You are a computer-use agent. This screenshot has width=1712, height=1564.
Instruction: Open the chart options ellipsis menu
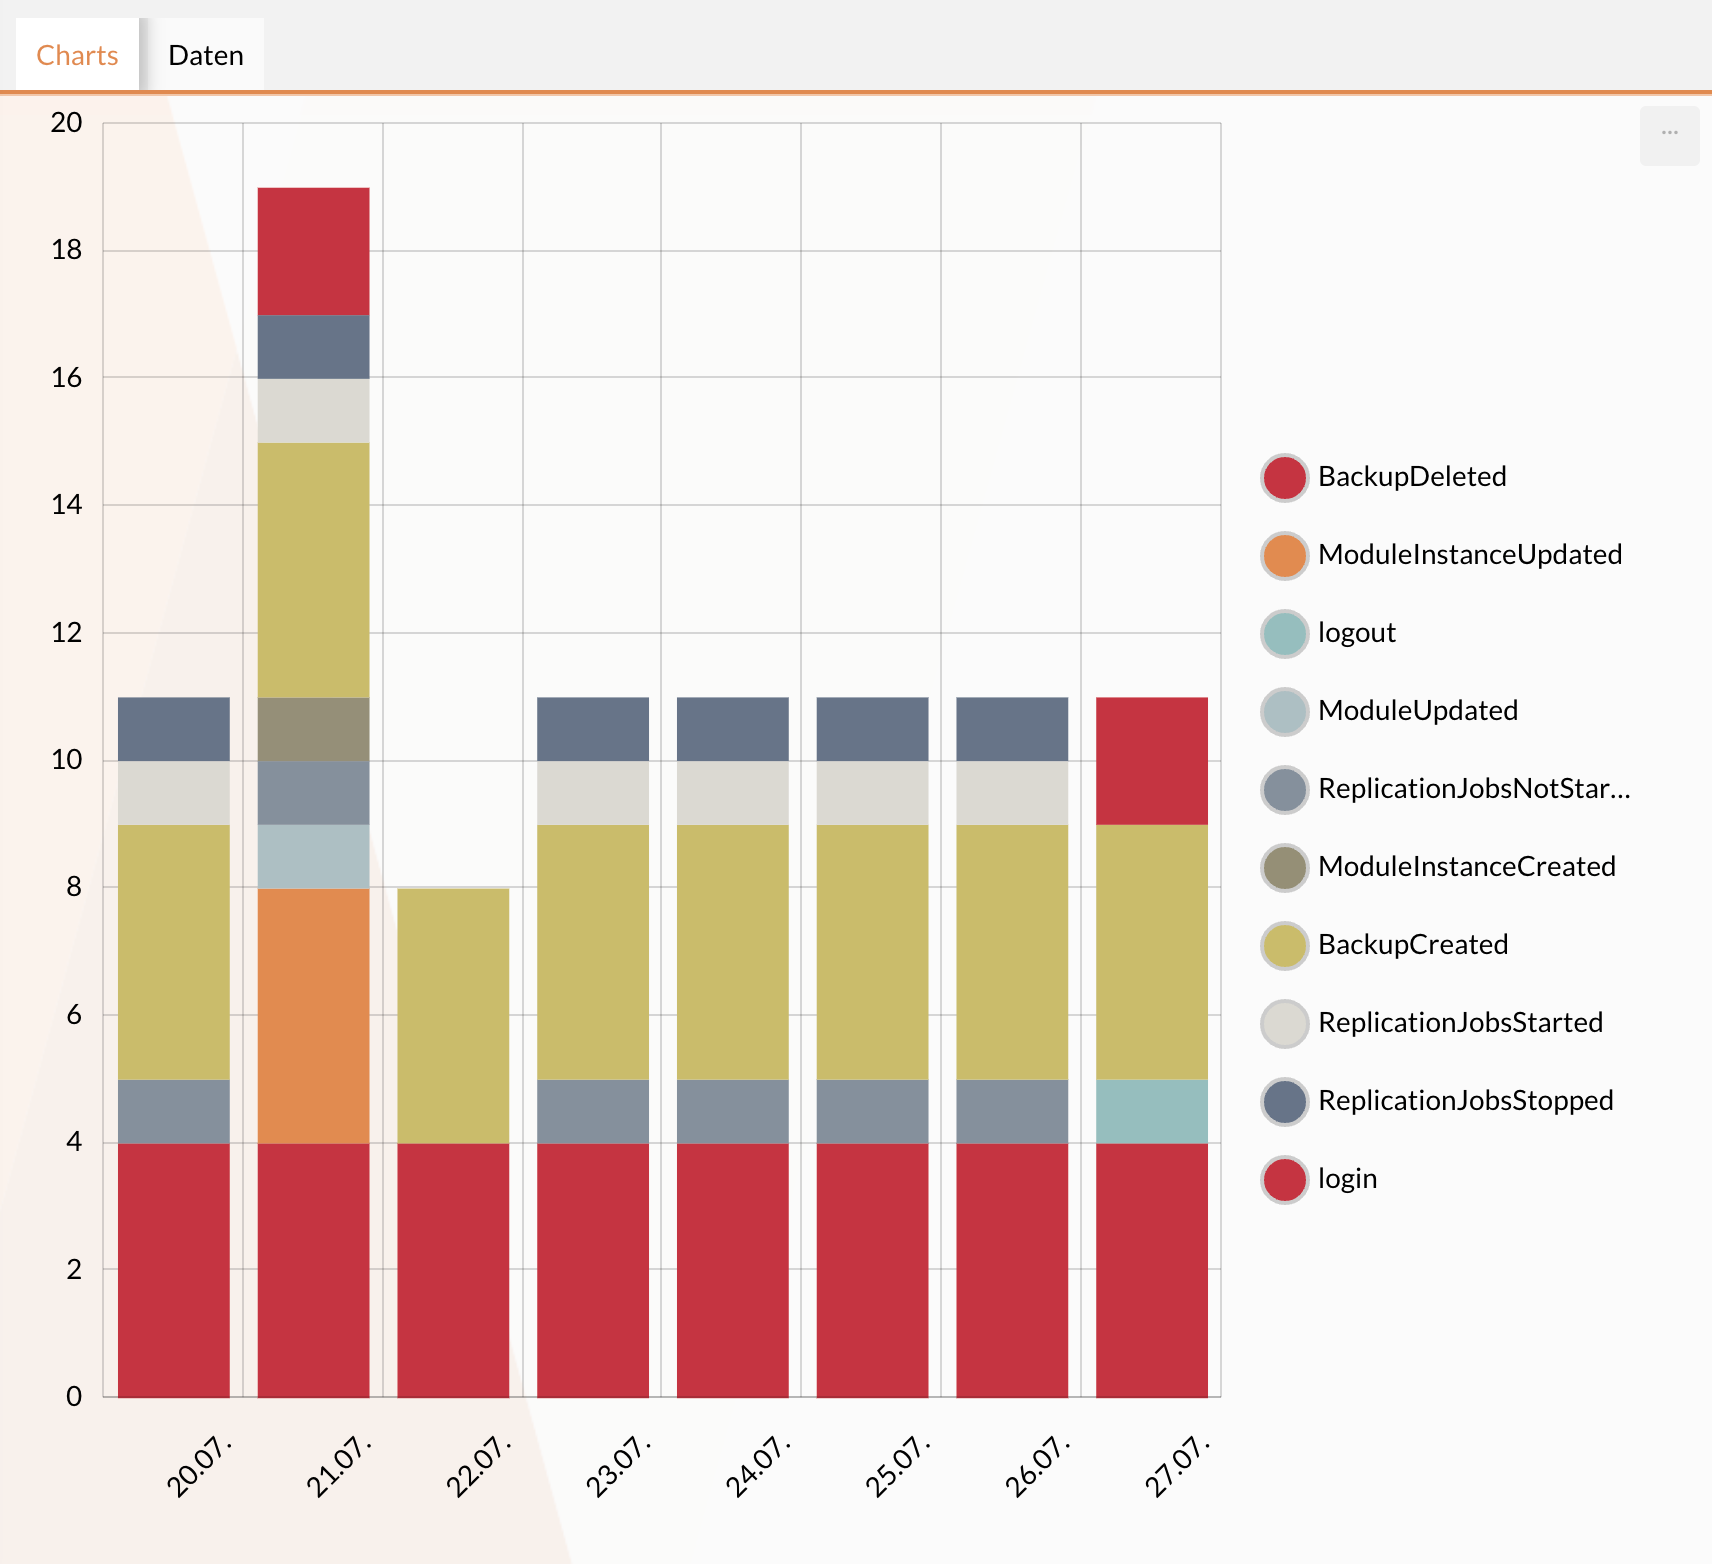click(1669, 135)
